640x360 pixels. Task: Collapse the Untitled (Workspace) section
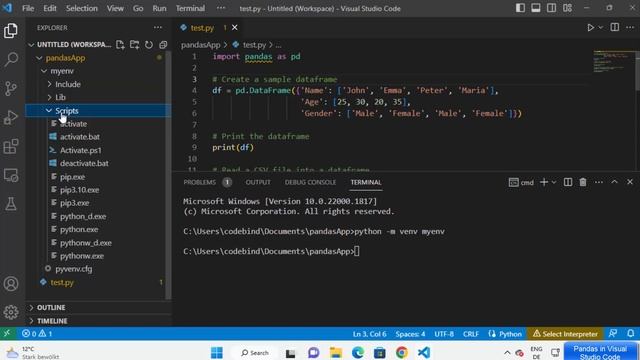[x=31, y=44]
